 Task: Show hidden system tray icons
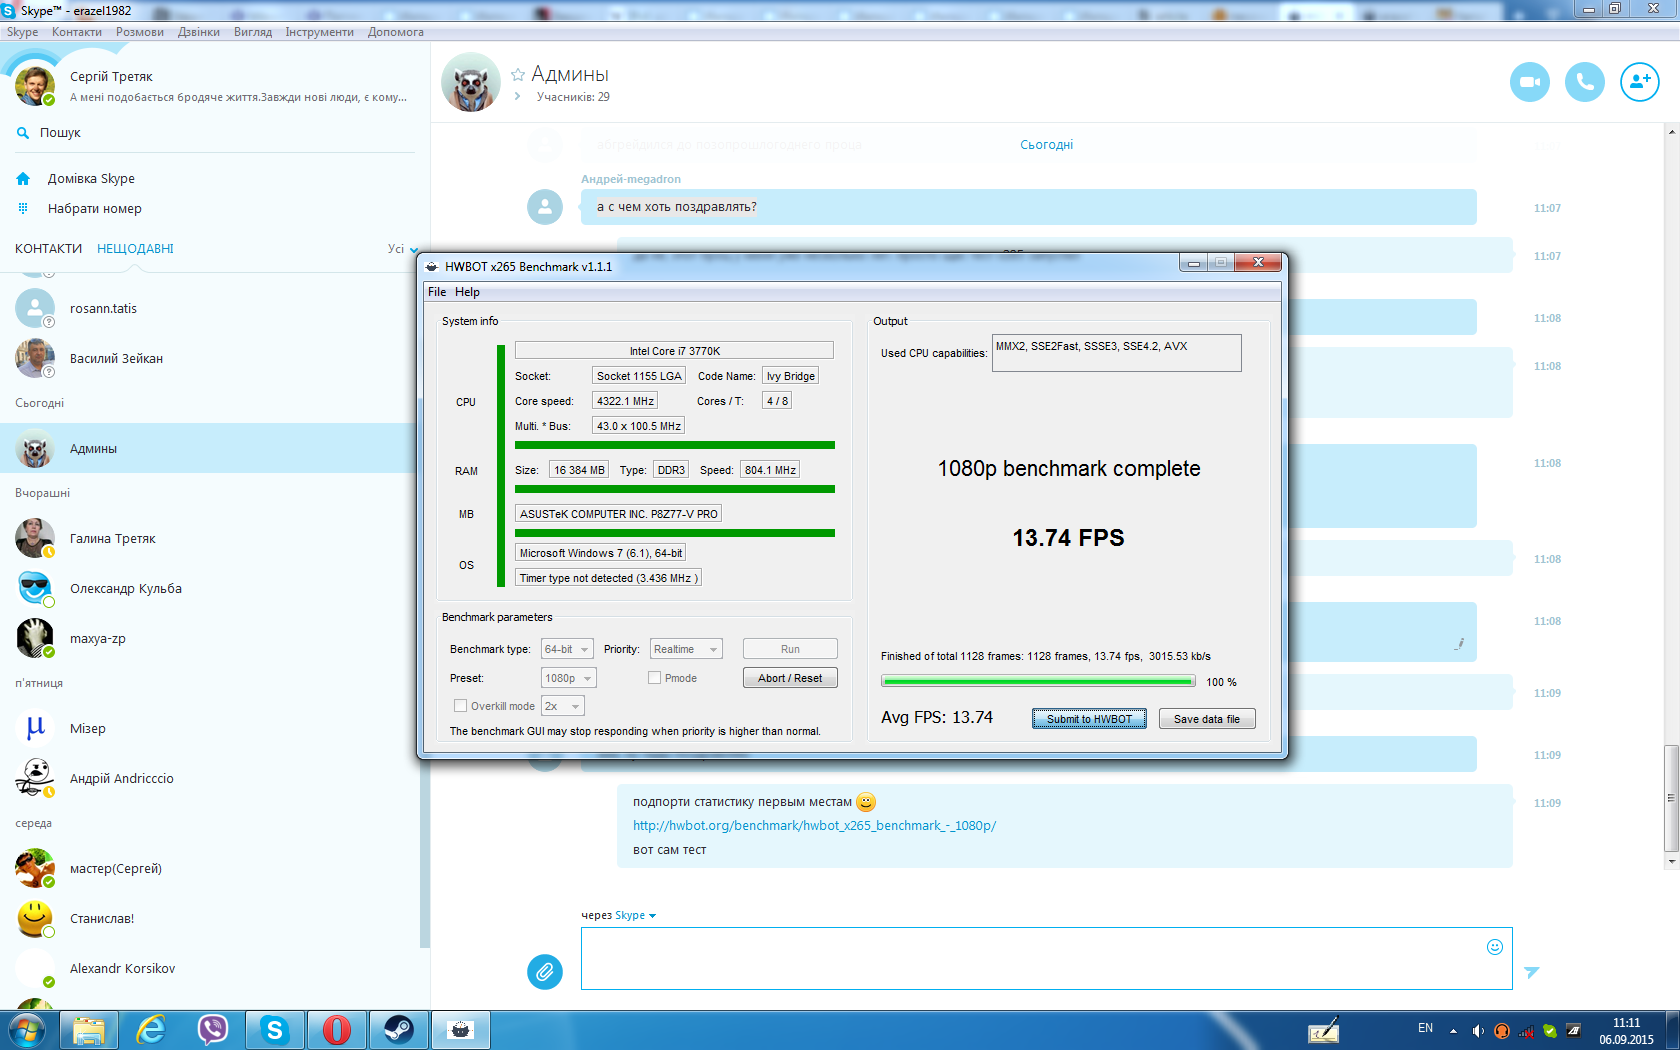point(1453,1031)
